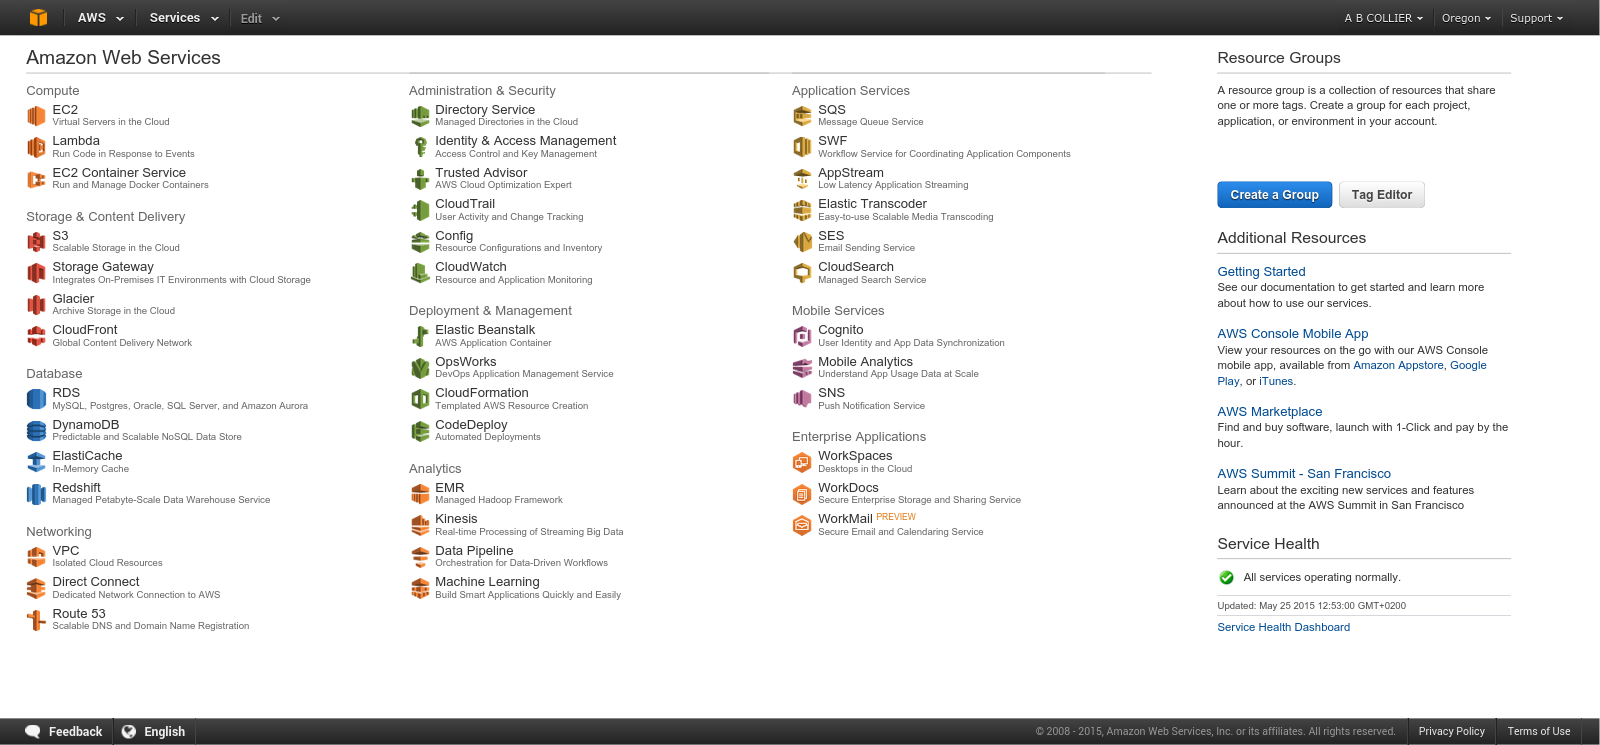1600x745 pixels.
Task: Open the WorkSpaces icon
Action: 802,462
